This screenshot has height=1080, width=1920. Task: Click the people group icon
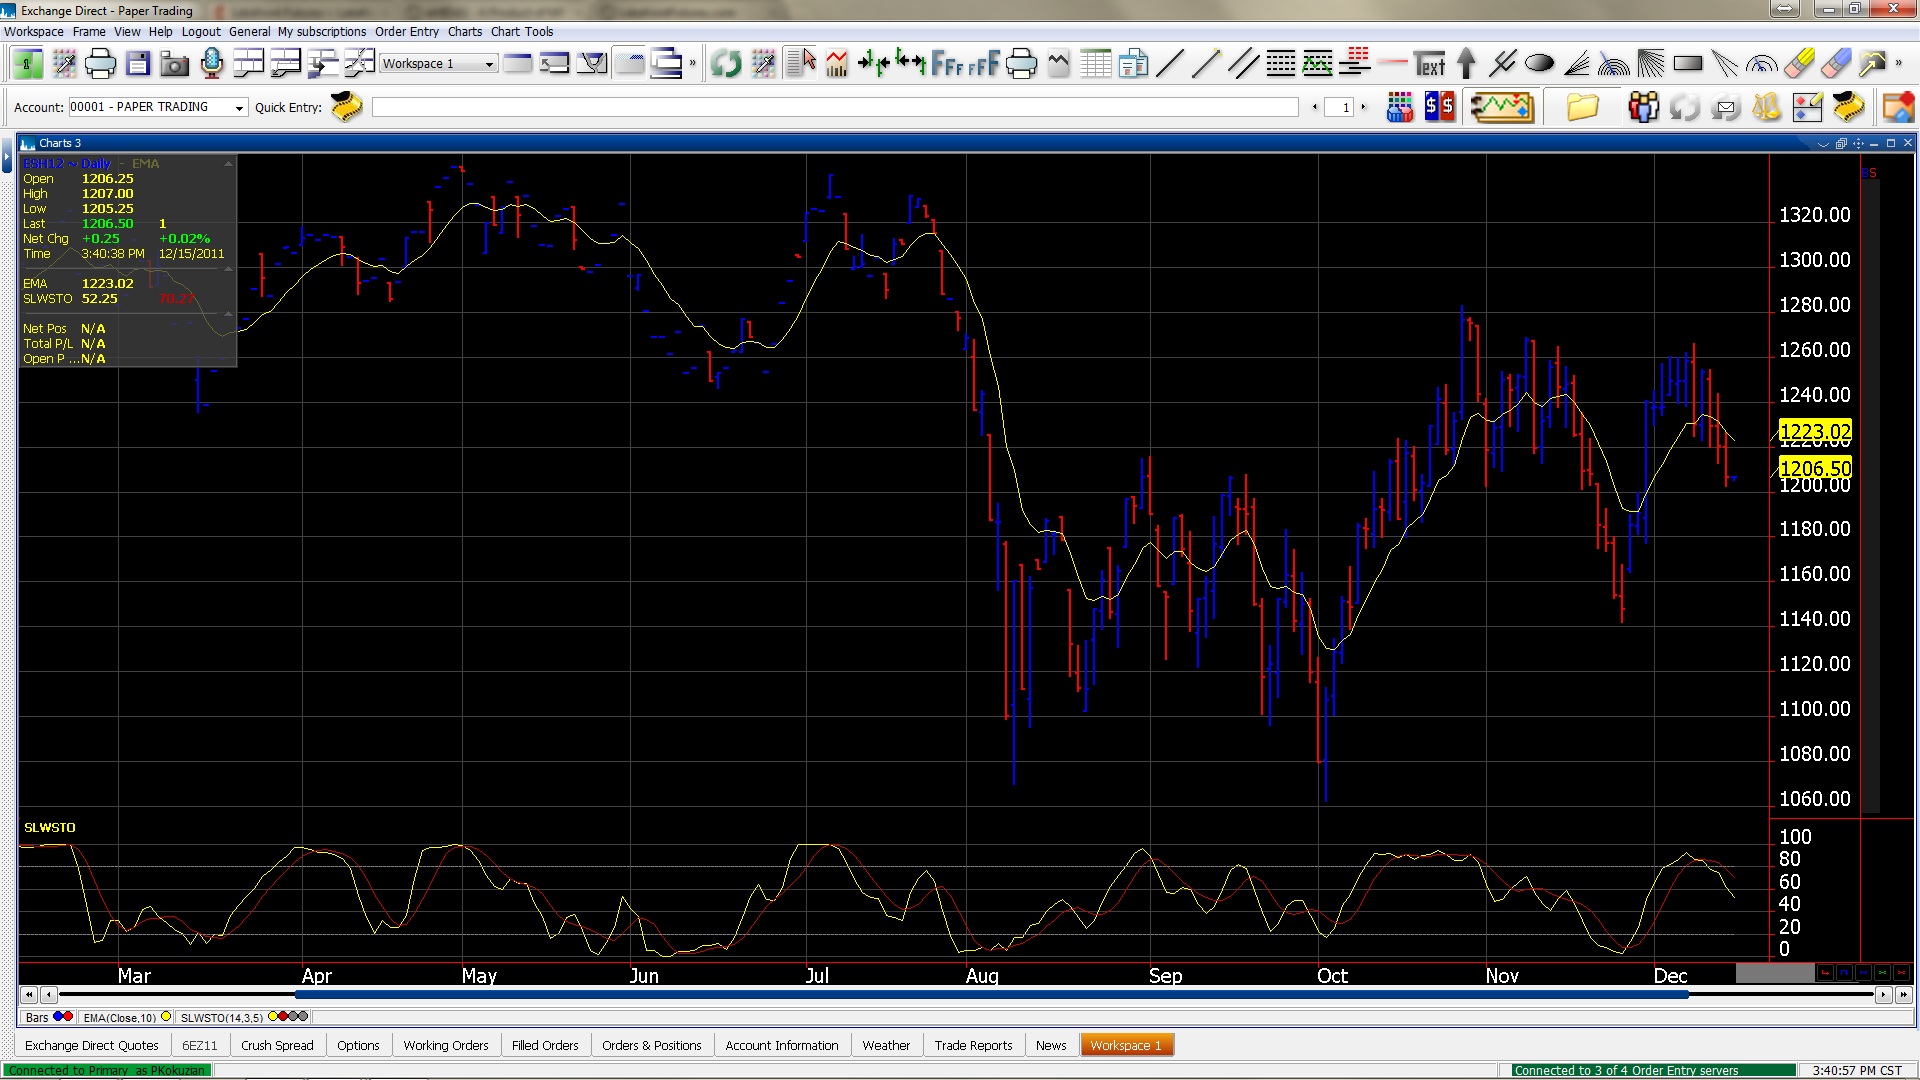pyautogui.click(x=1643, y=107)
